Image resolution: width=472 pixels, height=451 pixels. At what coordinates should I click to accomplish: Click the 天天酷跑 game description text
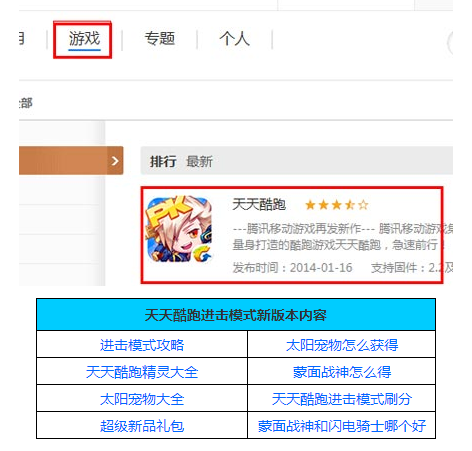[343, 237]
